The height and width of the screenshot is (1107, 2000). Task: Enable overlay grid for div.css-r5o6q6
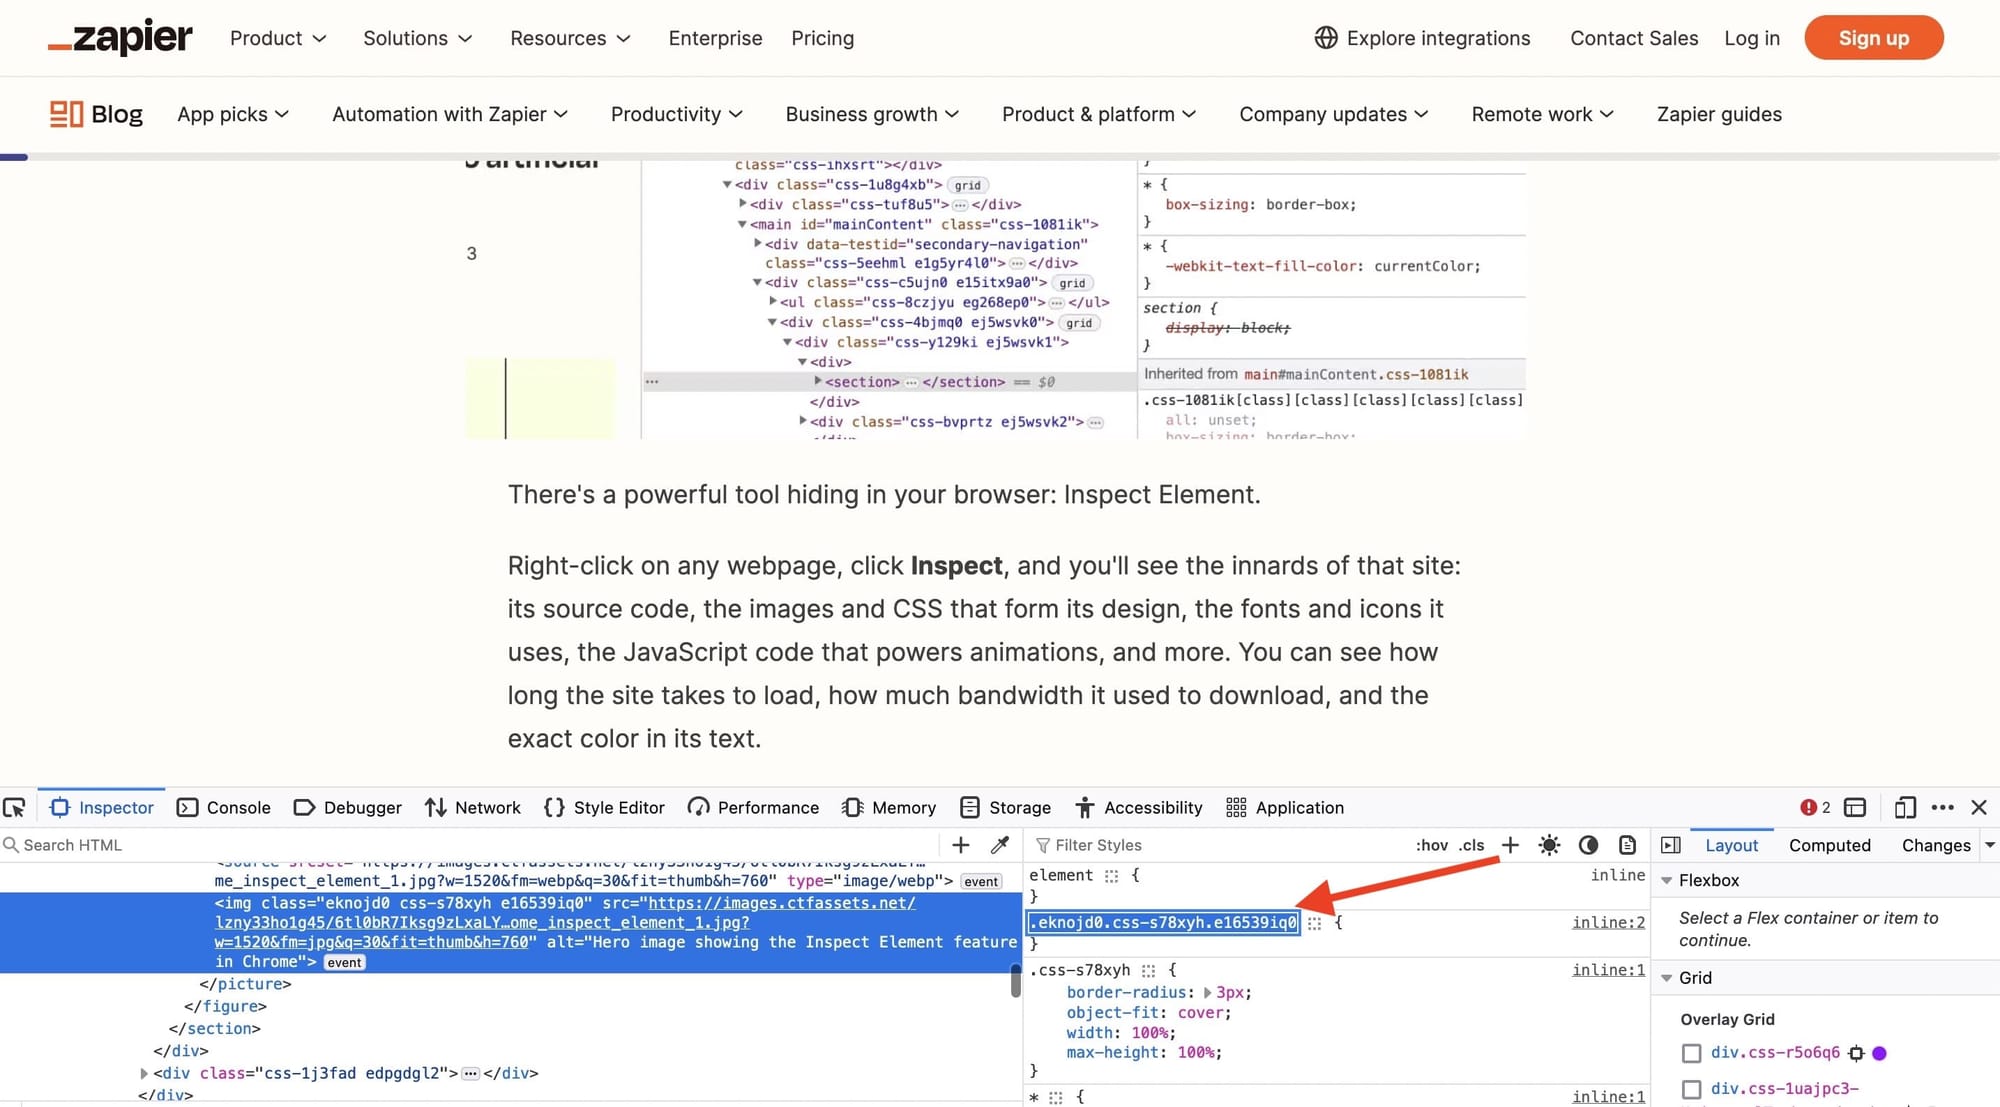(x=1691, y=1053)
